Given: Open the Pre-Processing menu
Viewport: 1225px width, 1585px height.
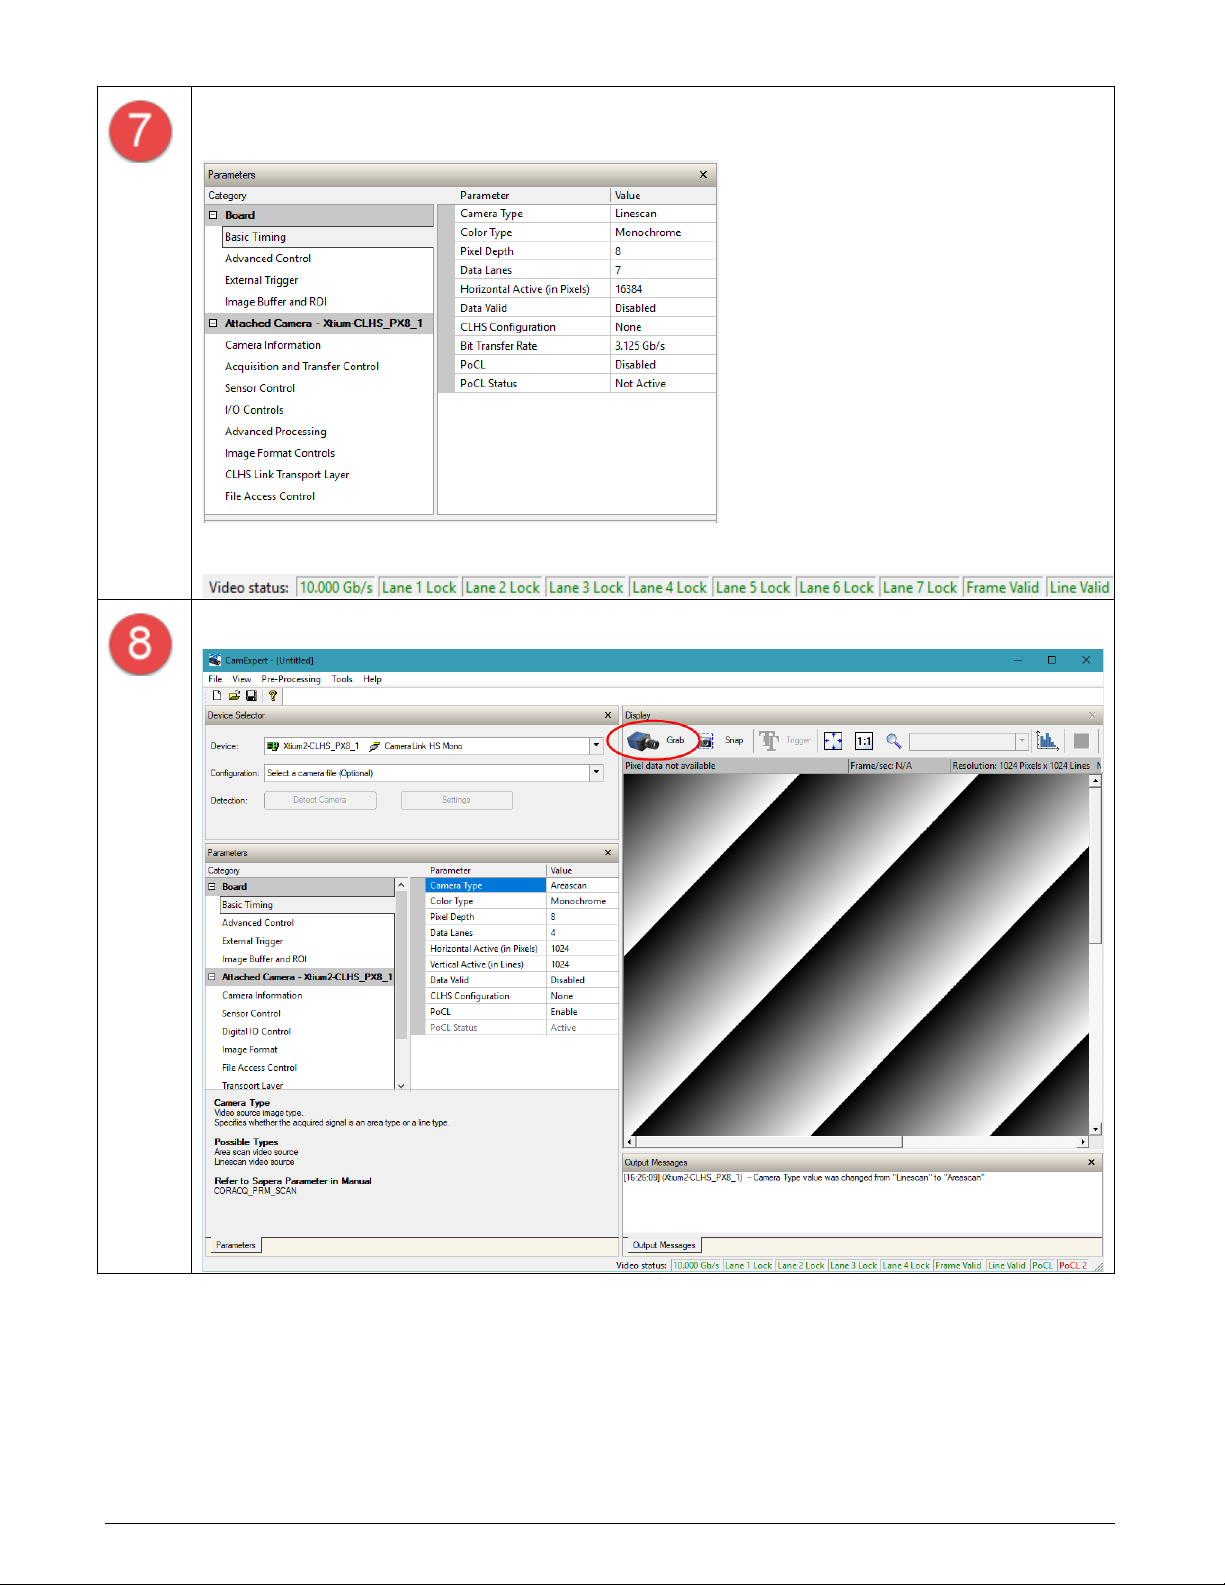Looking at the screenshot, I should pos(291,679).
